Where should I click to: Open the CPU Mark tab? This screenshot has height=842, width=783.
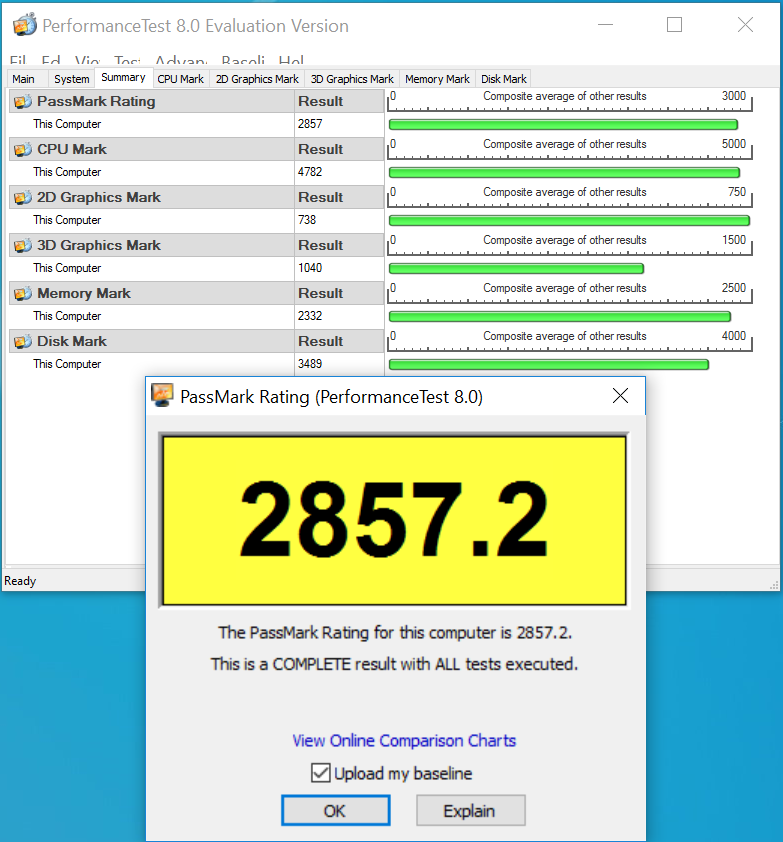coord(180,79)
